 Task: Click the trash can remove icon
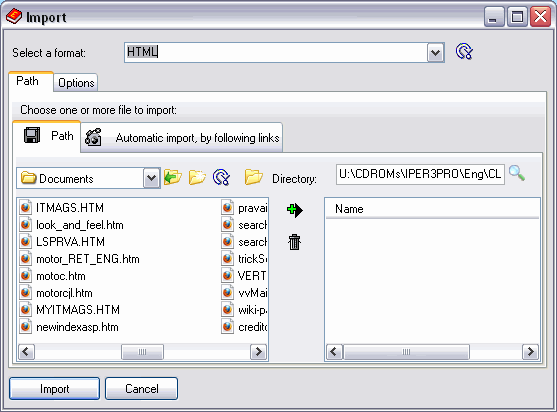[x=294, y=242]
